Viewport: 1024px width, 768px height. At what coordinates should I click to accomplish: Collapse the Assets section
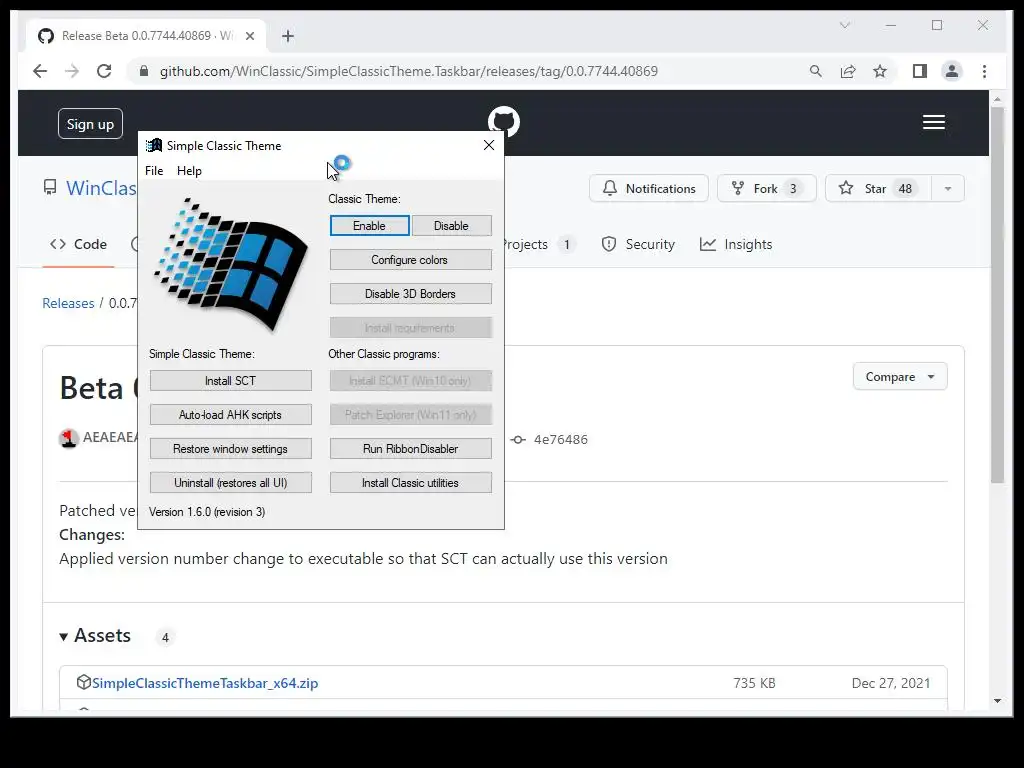pyautogui.click(x=95, y=635)
